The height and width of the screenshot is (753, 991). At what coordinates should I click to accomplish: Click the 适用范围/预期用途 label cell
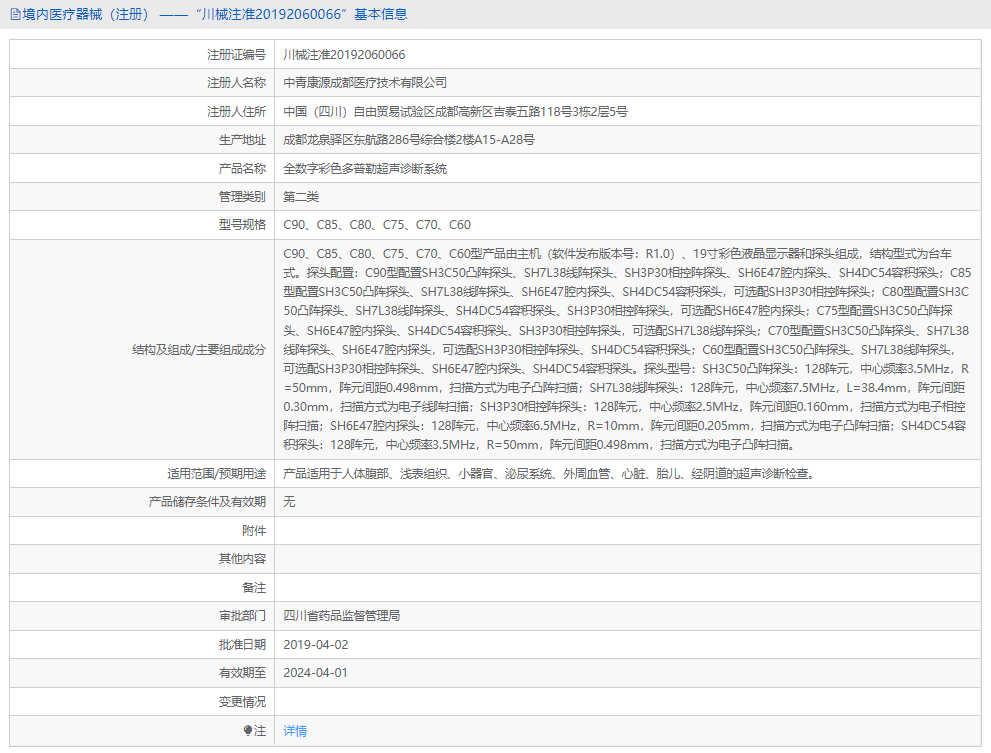pos(142,474)
